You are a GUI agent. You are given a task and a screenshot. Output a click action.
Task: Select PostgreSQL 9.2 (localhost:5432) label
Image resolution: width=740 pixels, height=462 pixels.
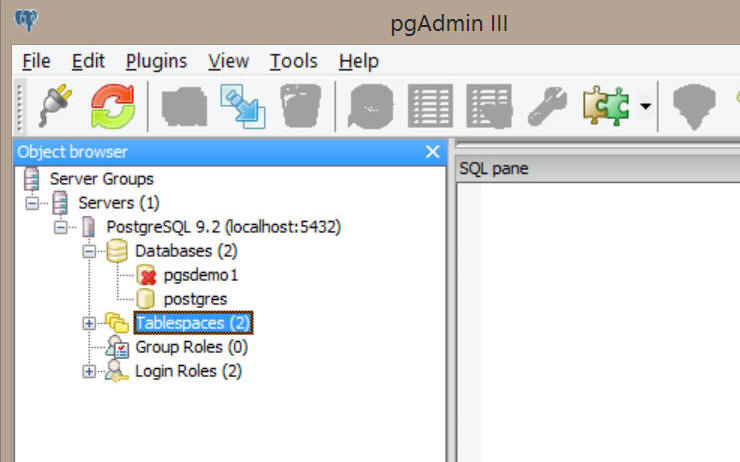(x=223, y=227)
